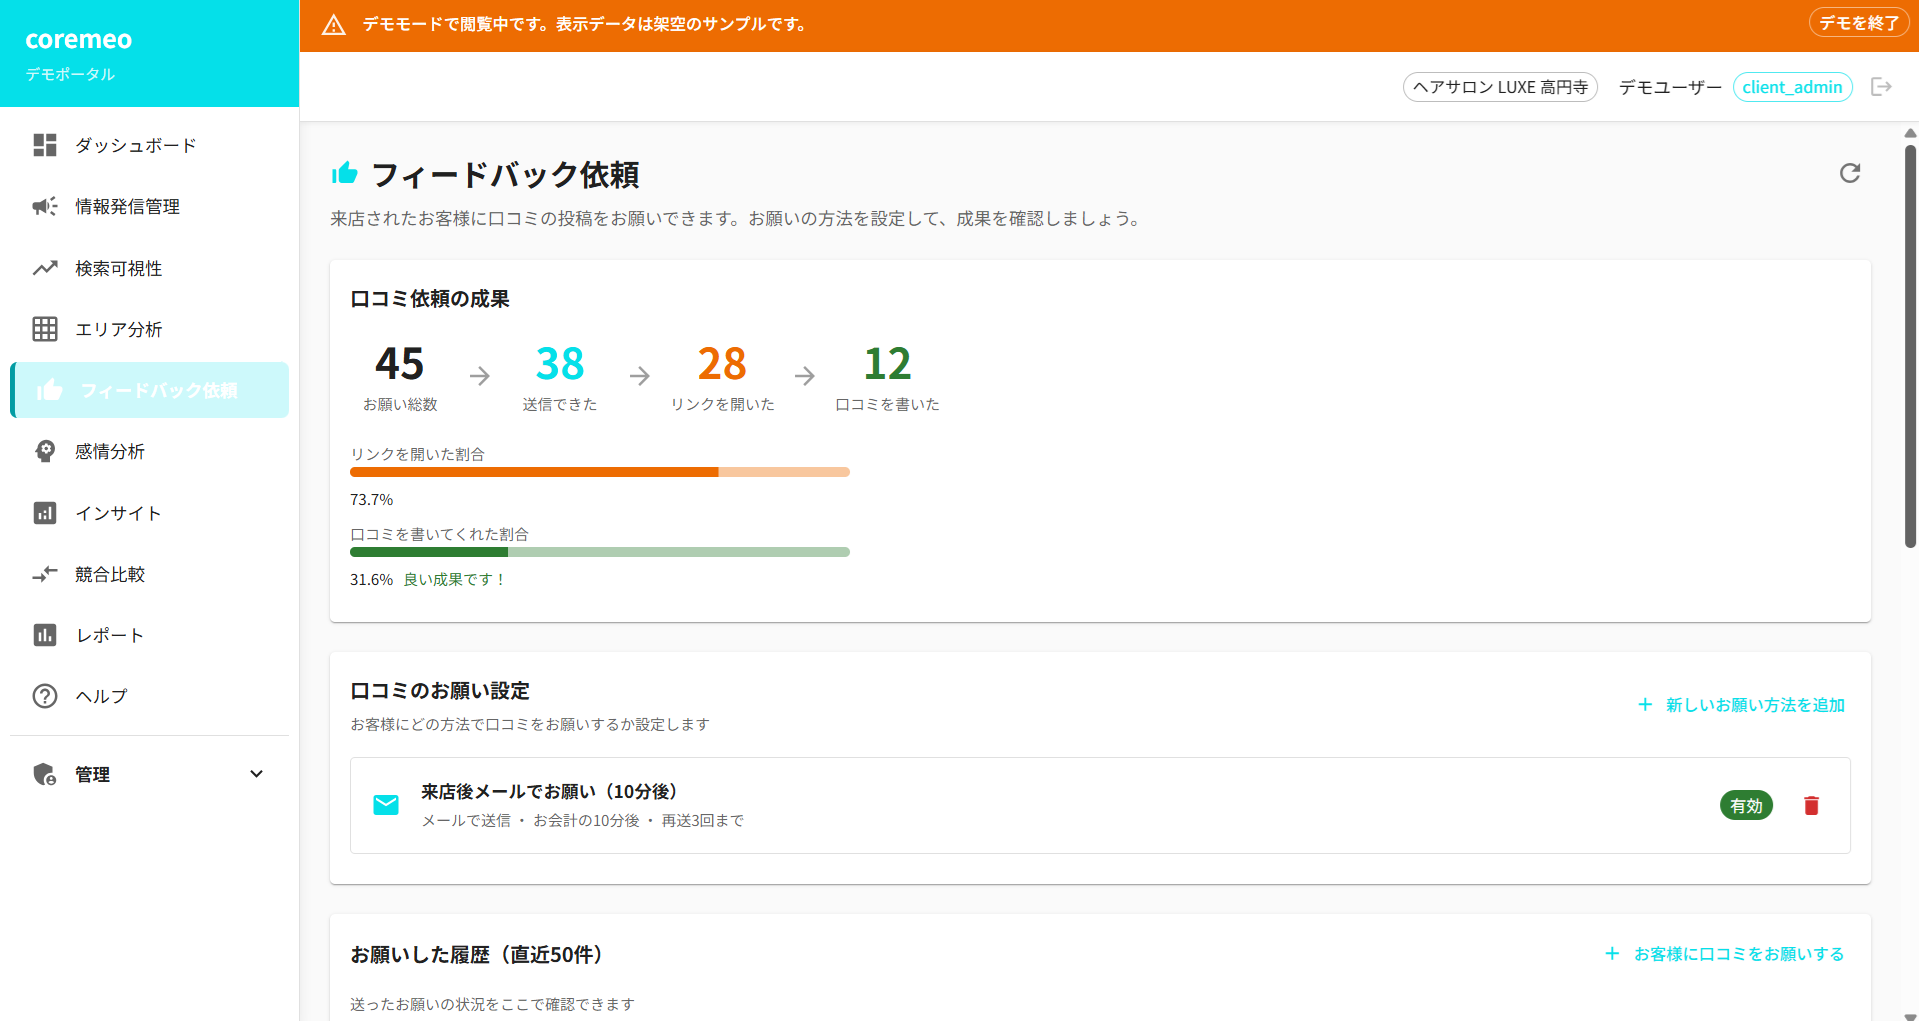The width and height of the screenshot is (1919, 1025).
Task: Click the フィードバック依頼 thumbs-up sidebar icon
Action: (50, 390)
